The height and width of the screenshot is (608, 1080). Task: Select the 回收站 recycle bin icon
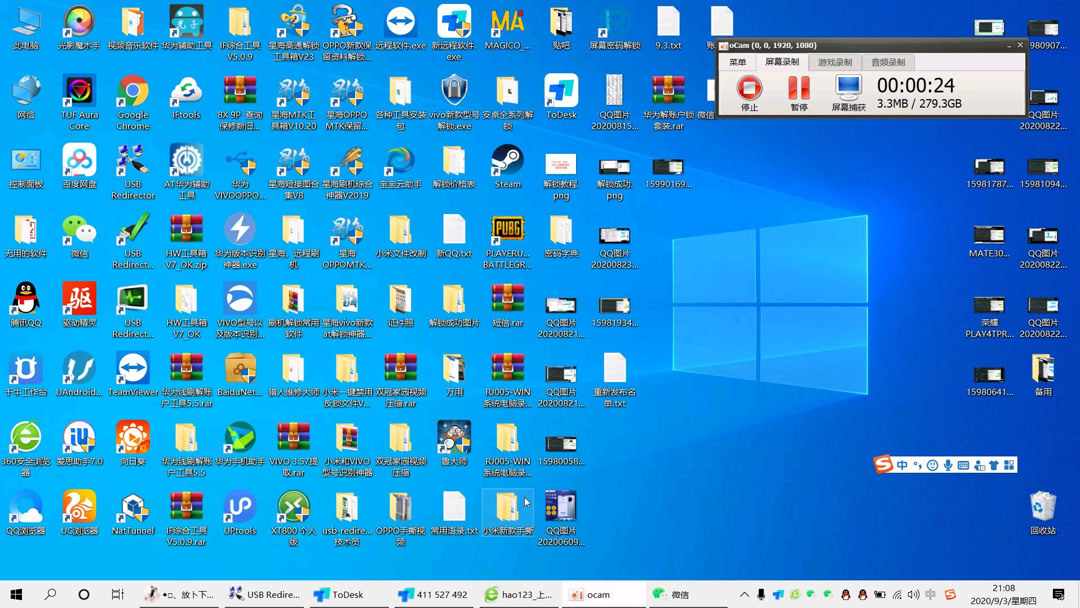pyautogui.click(x=1043, y=512)
